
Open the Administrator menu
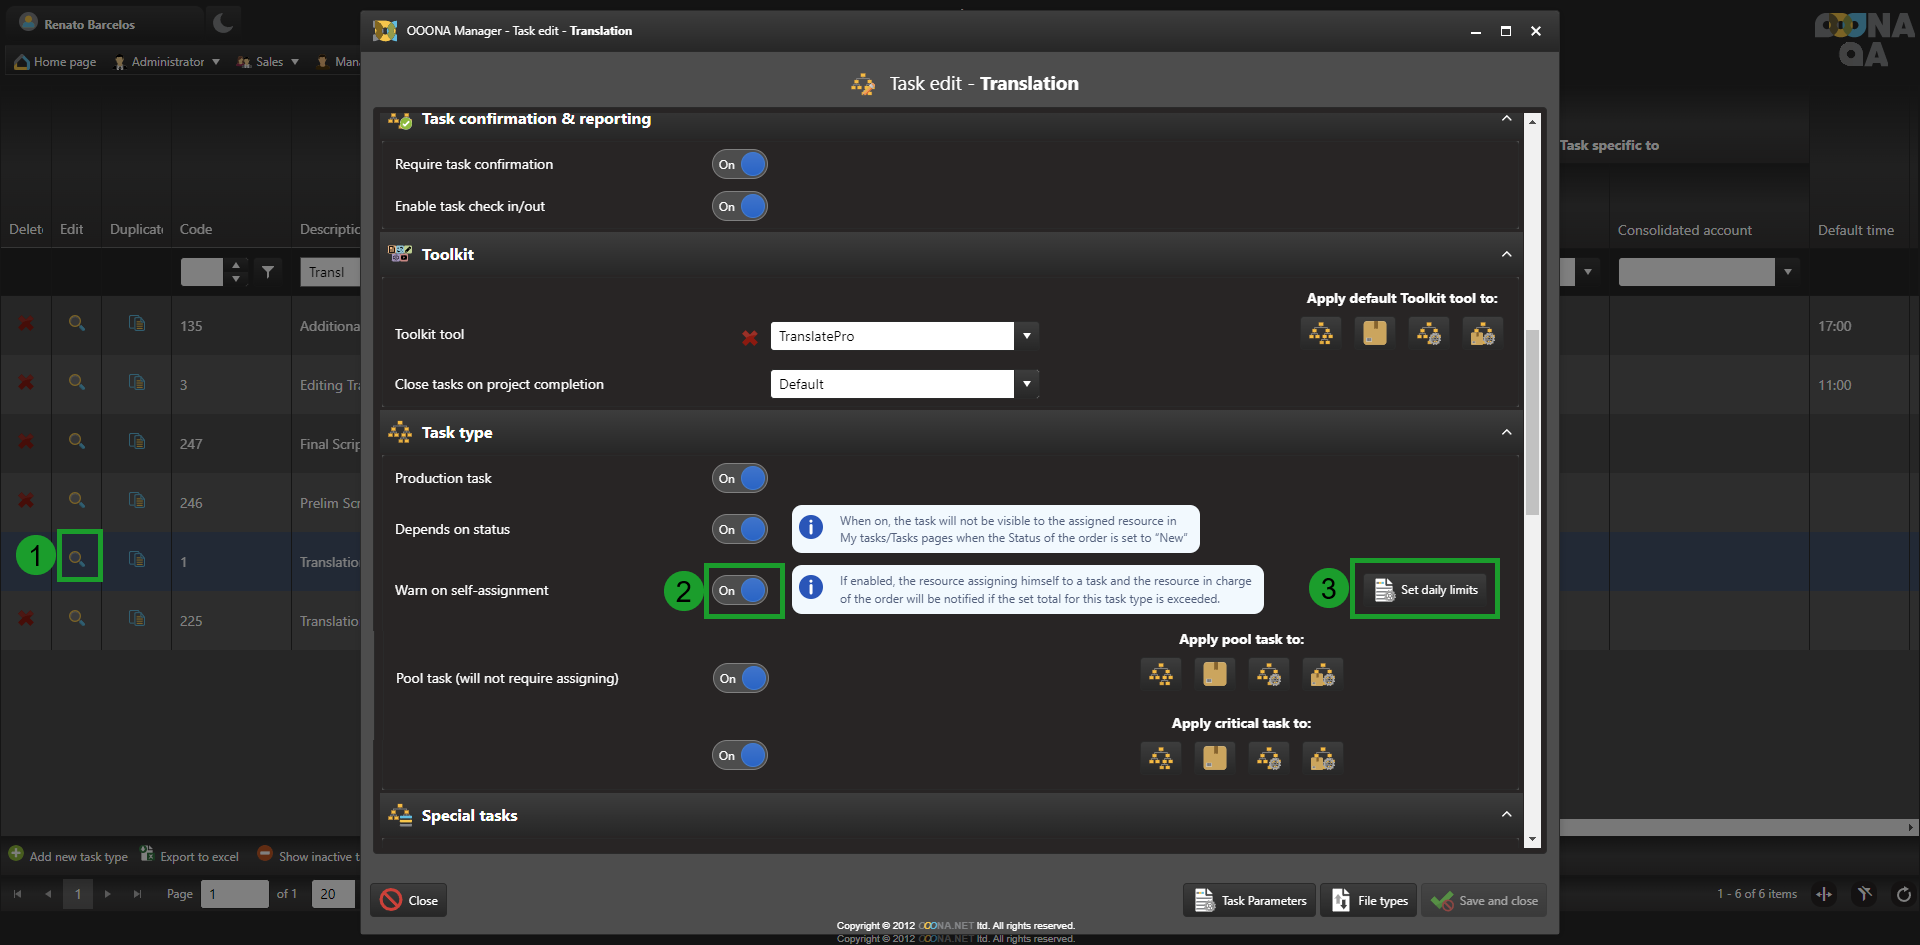167,62
